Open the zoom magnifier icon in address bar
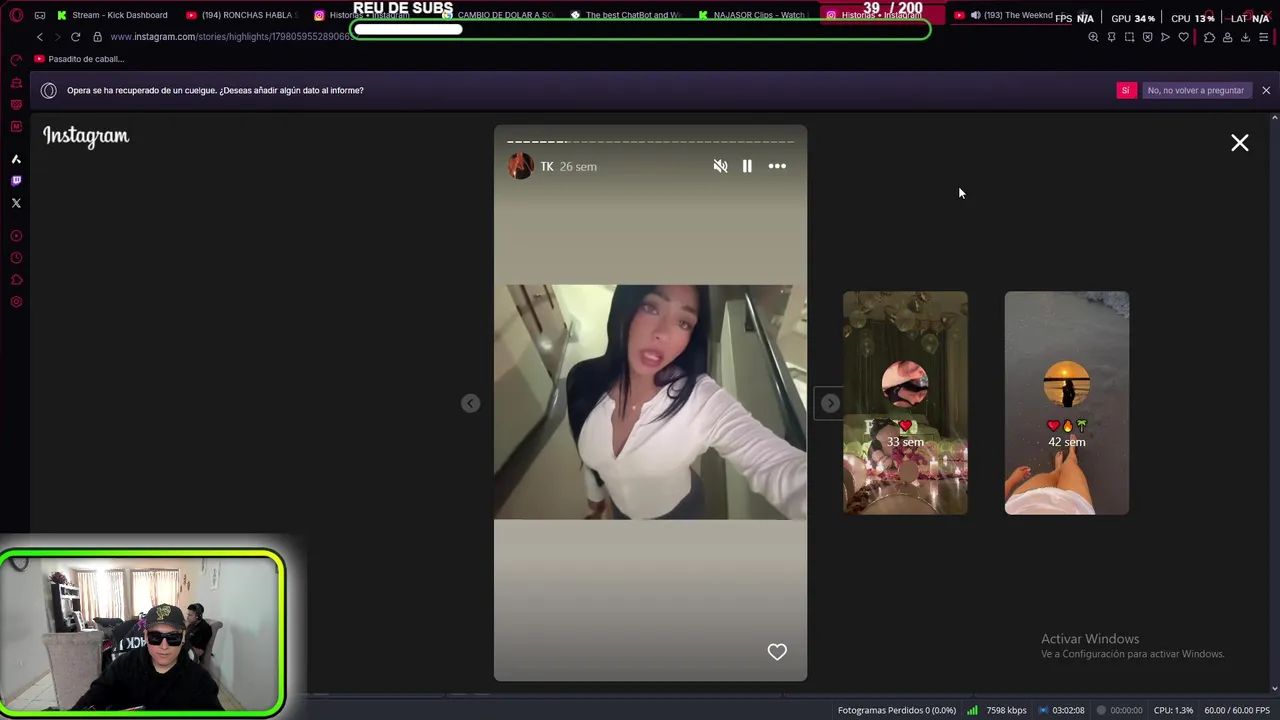This screenshot has width=1280, height=720. (1093, 37)
